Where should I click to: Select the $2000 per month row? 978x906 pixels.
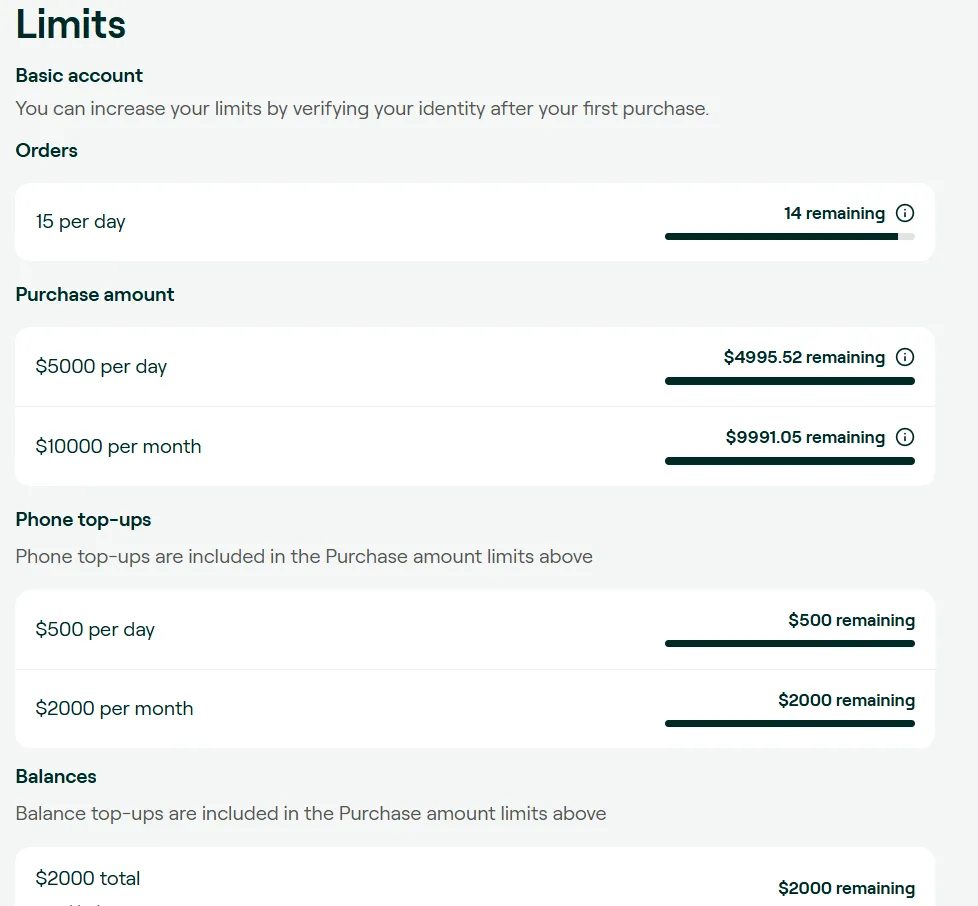pos(475,709)
